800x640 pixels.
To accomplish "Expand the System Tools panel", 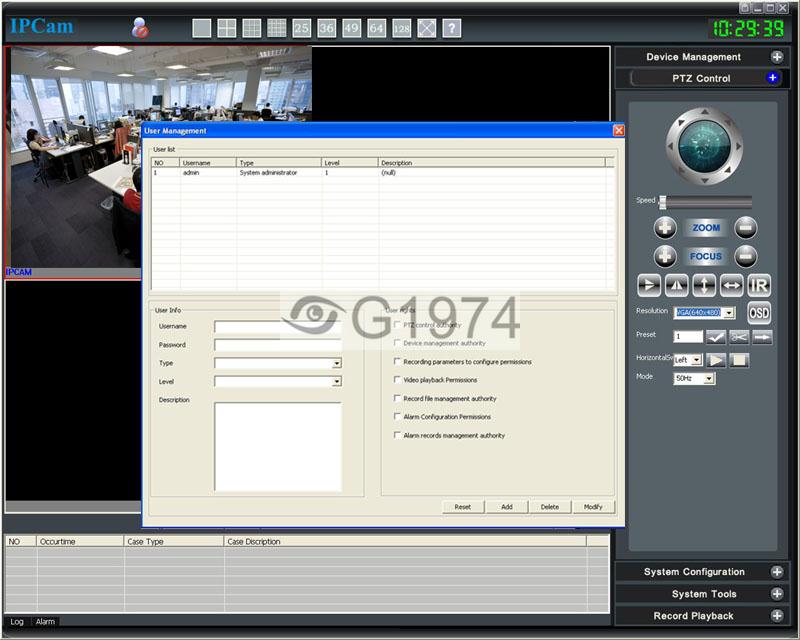I will 777,594.
